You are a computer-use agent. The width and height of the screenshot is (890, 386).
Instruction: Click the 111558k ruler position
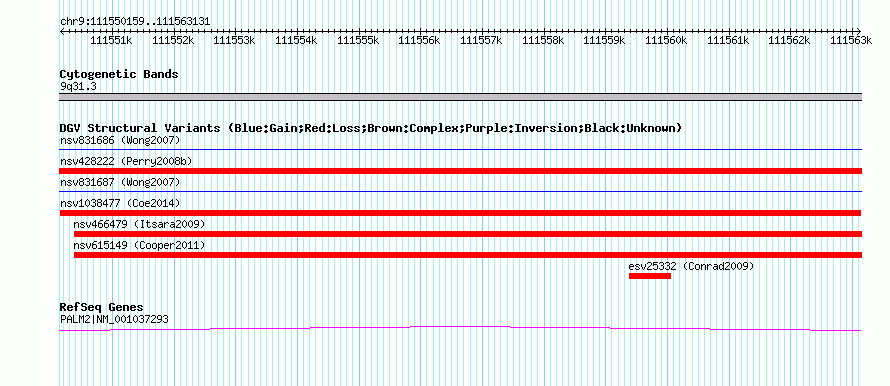[543, 40]
